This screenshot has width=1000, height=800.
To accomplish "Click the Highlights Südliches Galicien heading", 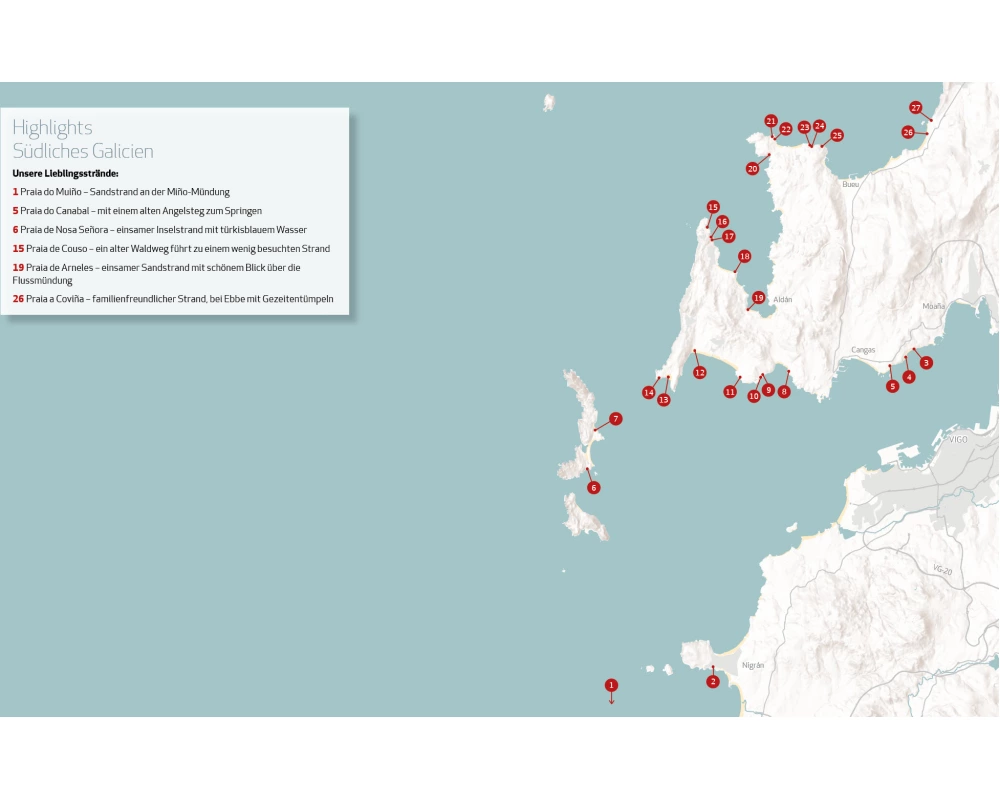I will [x=83, y=139].
